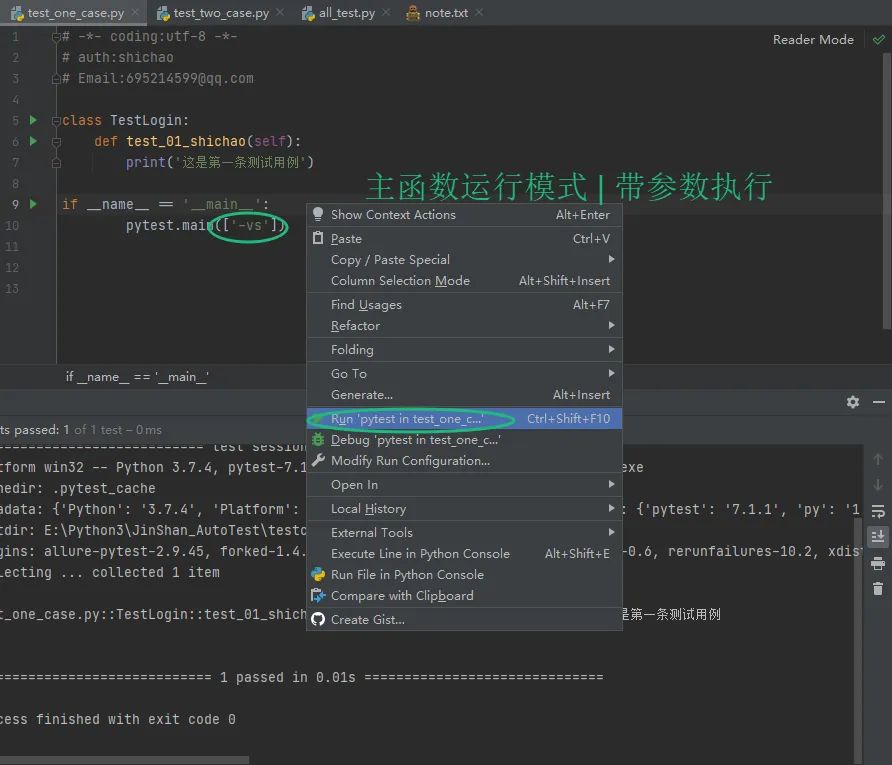Screen dimensions: 892x765
Task: Select Compare with Clipboard
Action: tap(464, 596)
